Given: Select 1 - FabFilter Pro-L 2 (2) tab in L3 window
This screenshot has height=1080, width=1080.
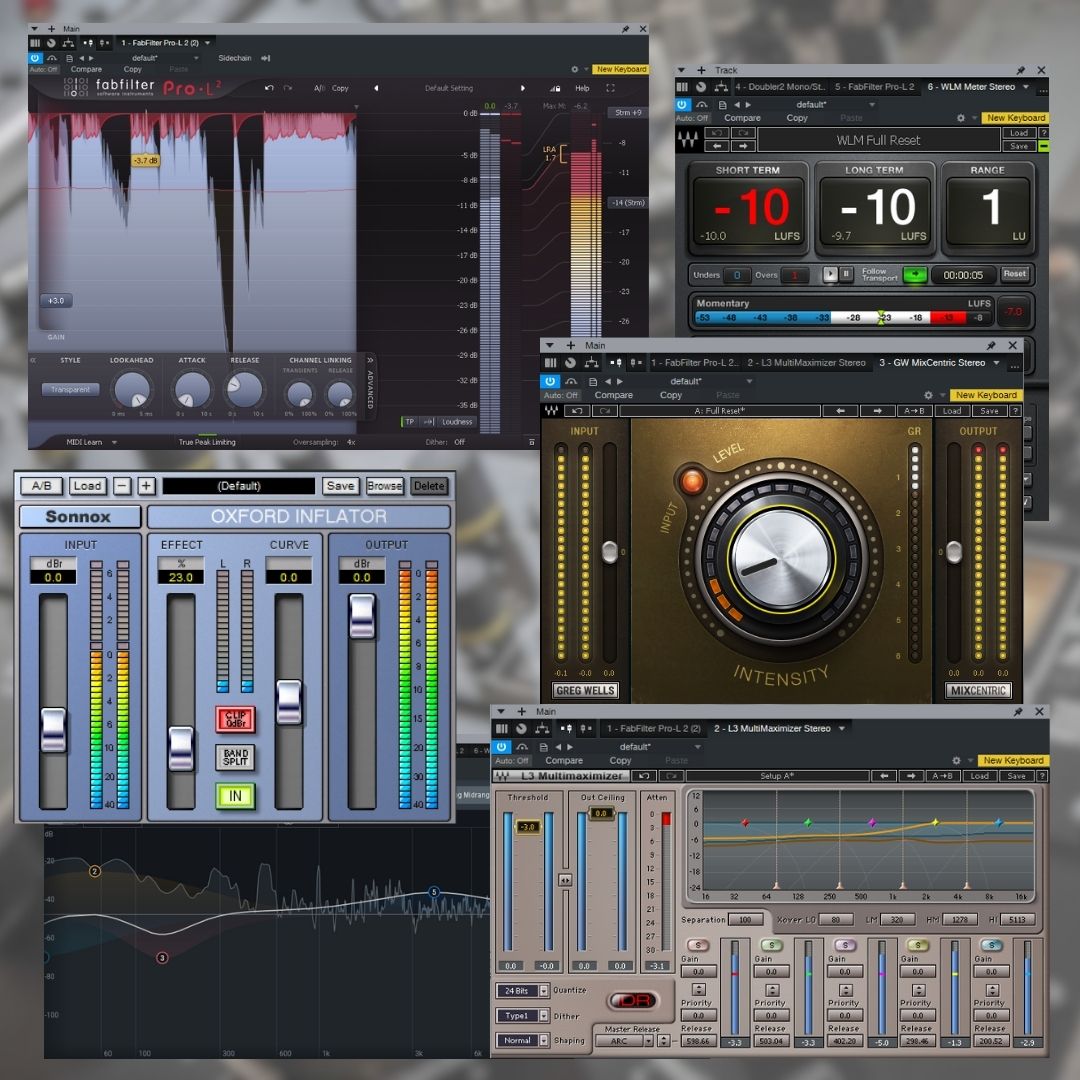Looking at the screenshot, I should pyautogui.click(x=654, y=729).
